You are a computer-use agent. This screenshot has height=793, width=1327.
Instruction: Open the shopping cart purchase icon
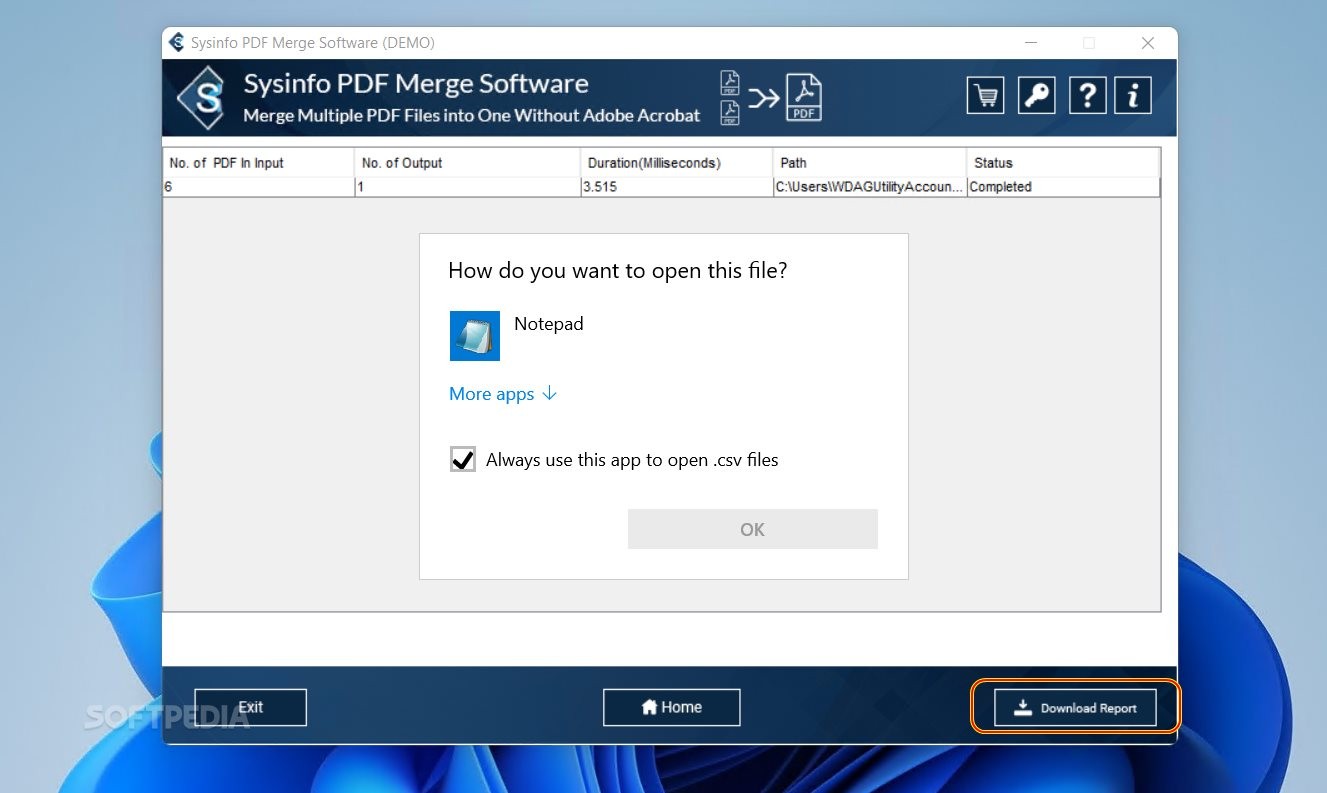point(985,96)
